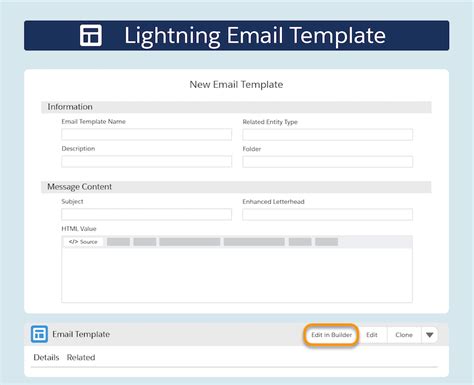Click the Description input field
This screenshot has height=385, width=474.
(146, 161)
